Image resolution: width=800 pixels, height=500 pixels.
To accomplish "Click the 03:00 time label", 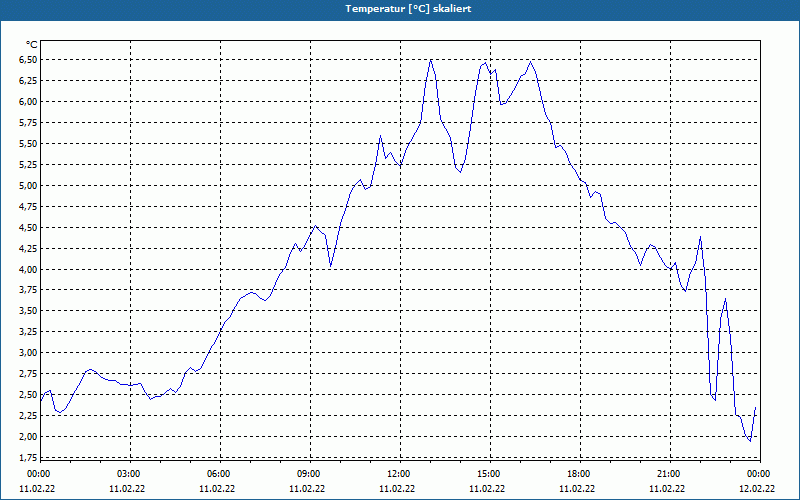I will (x=131, y=474).
